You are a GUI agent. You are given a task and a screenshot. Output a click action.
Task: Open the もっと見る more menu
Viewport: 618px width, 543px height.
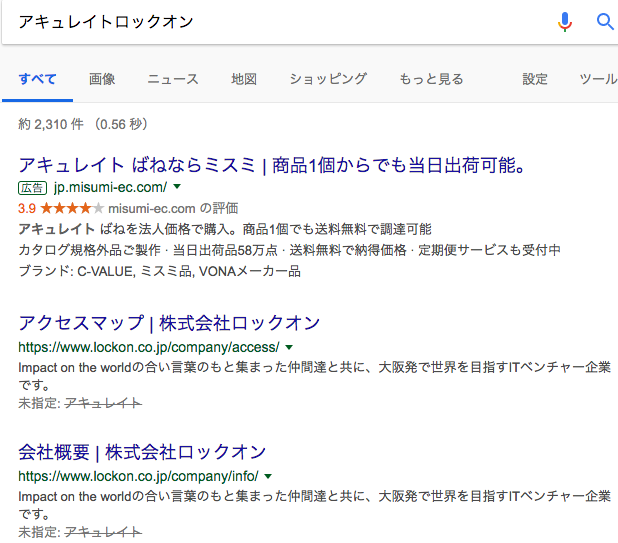pyautogui.click(x=431, y=79)
